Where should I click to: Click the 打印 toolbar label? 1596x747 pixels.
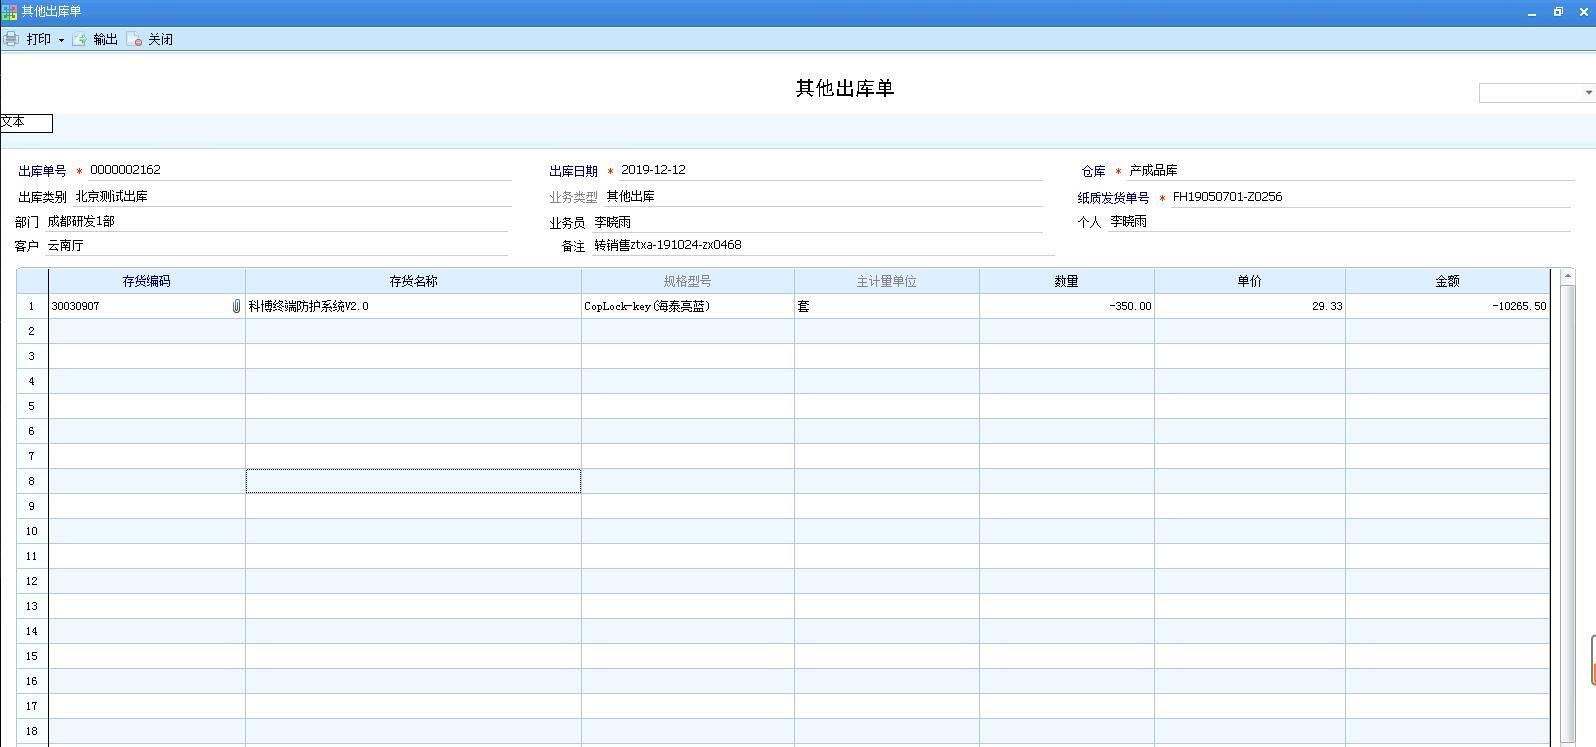(39, 39)
